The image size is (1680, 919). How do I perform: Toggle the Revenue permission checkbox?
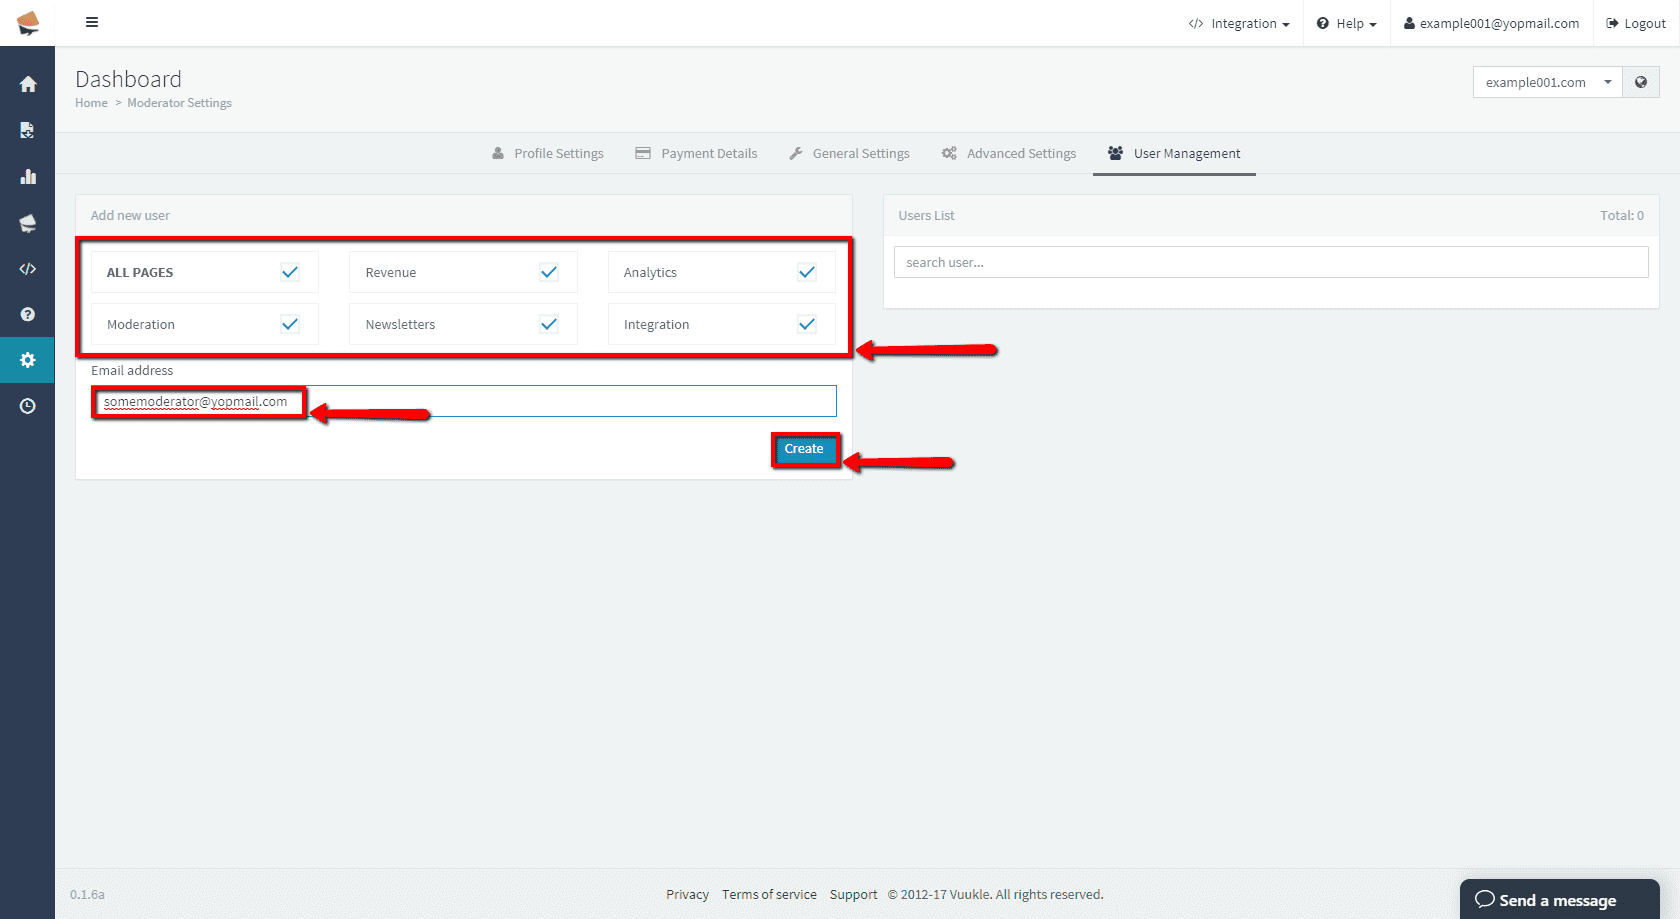[x=548, y=272]
